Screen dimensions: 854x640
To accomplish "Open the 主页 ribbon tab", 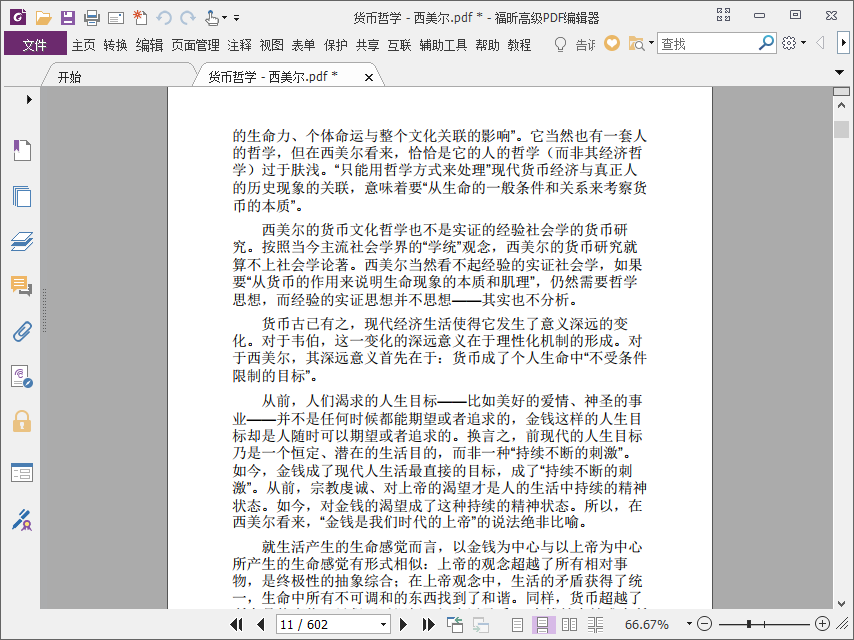I will tap(83, 45).
